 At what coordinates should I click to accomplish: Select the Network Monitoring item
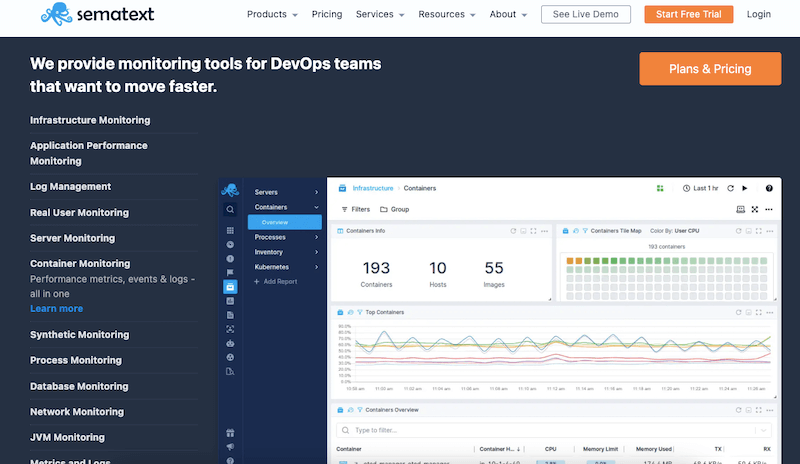coord(77,411)
